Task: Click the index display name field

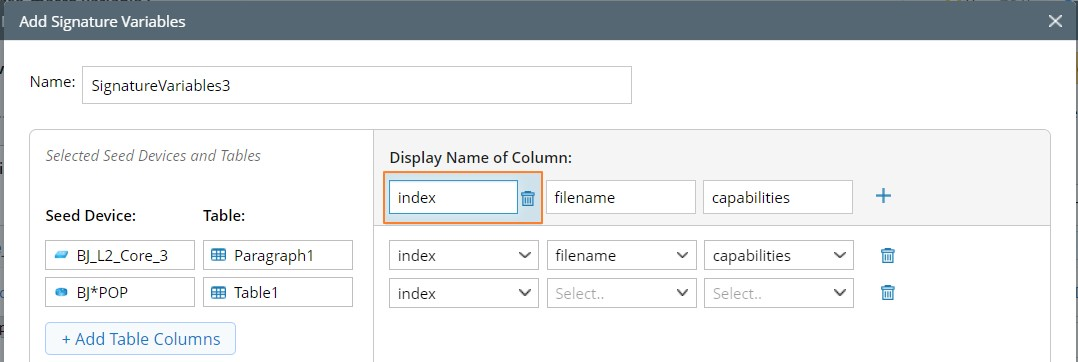Action: tap(453, 197)
